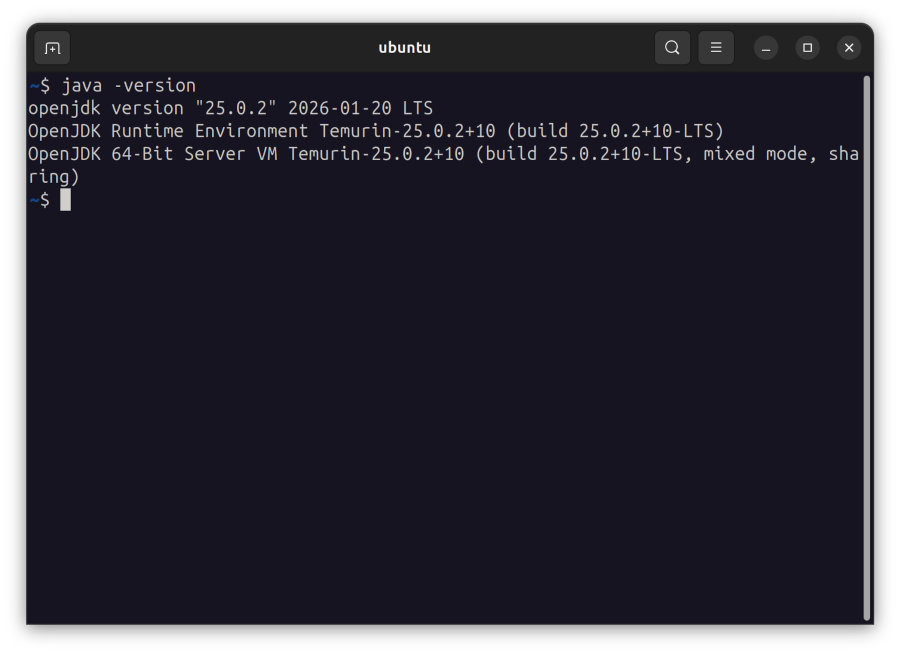Click the blinking terminal cursor
This screenshot has width=900, height=654.
pyautogui.click(x=66, y=199)
